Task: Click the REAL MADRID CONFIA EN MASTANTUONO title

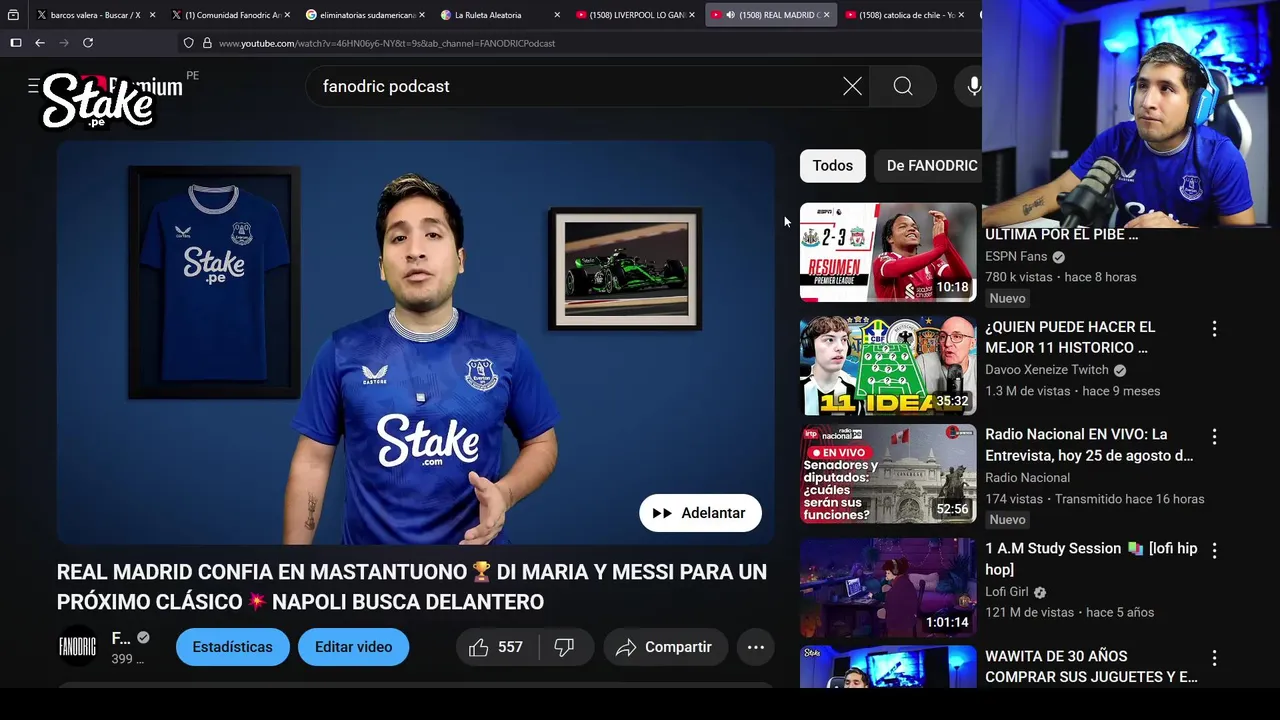Action: [412, 587]
